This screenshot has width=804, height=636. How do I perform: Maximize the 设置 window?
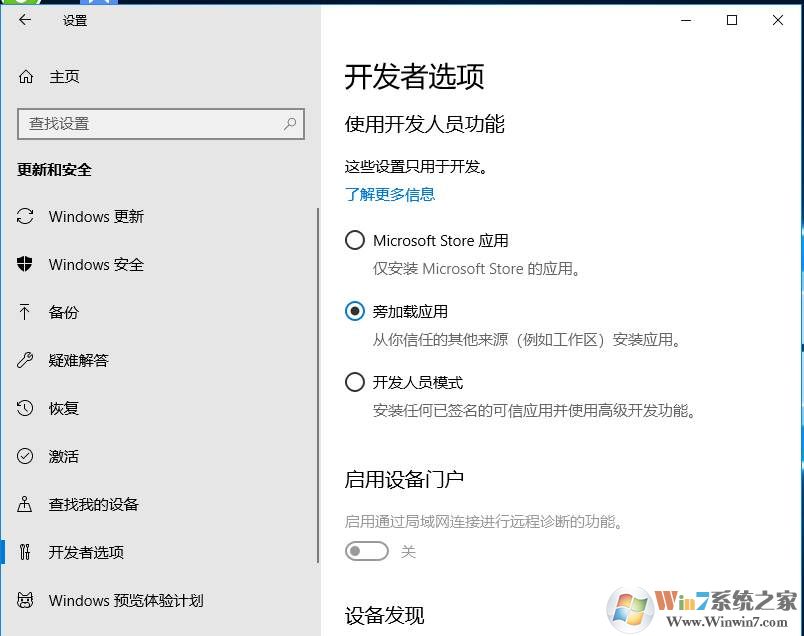[732, 20]
